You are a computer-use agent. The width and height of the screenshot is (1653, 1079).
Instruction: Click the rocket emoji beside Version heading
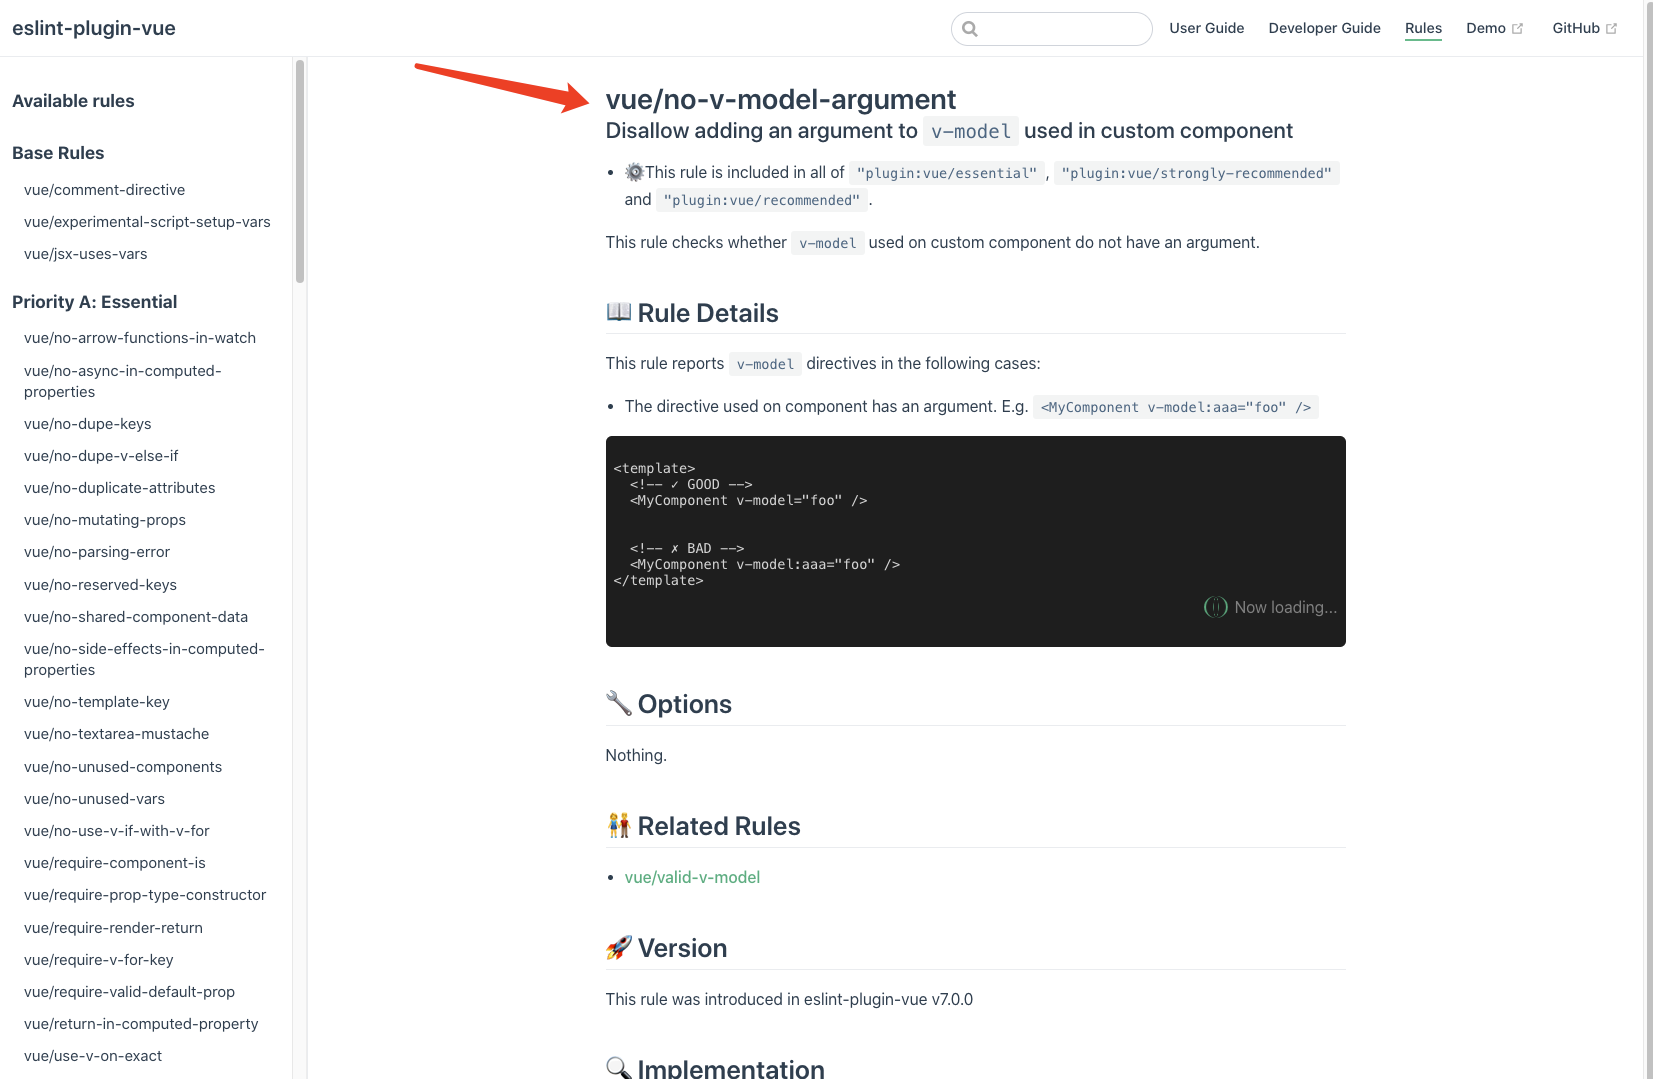tap(618, 947)
